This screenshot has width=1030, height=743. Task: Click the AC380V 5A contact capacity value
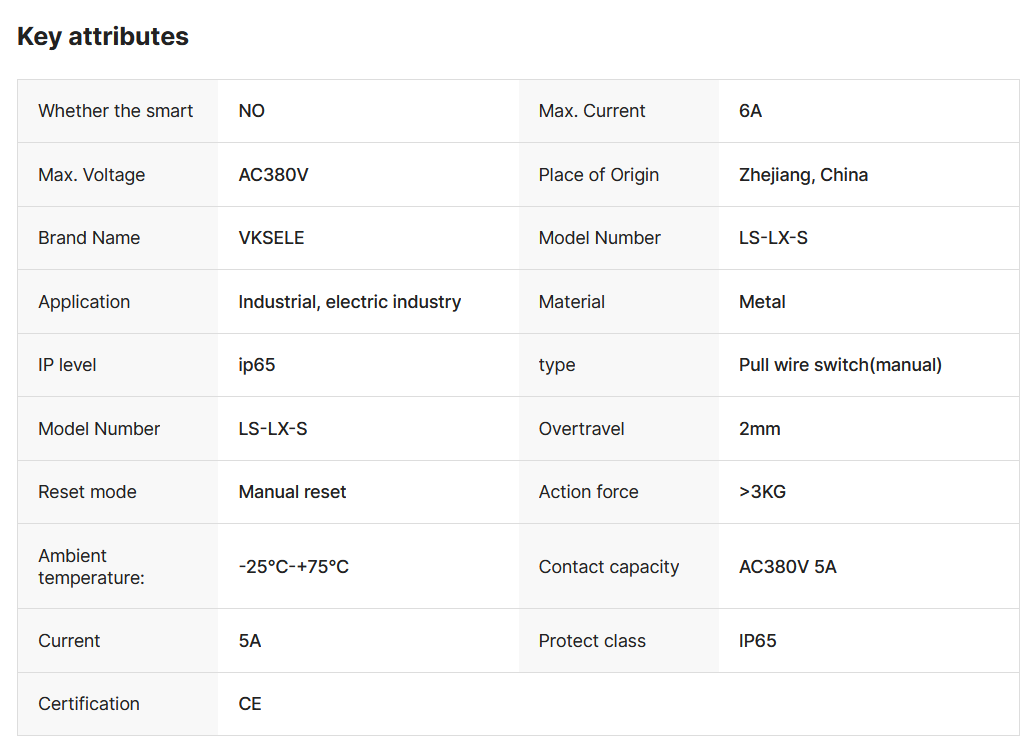(x=787, y=567)
